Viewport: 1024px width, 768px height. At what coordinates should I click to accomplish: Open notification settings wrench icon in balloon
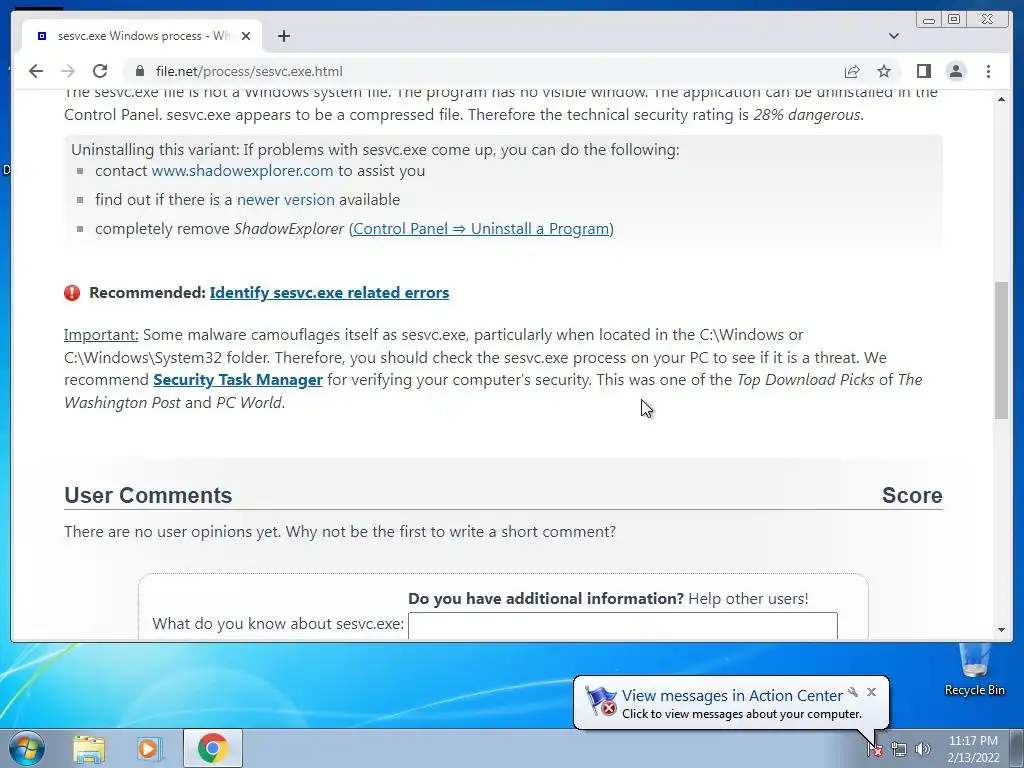853,692
